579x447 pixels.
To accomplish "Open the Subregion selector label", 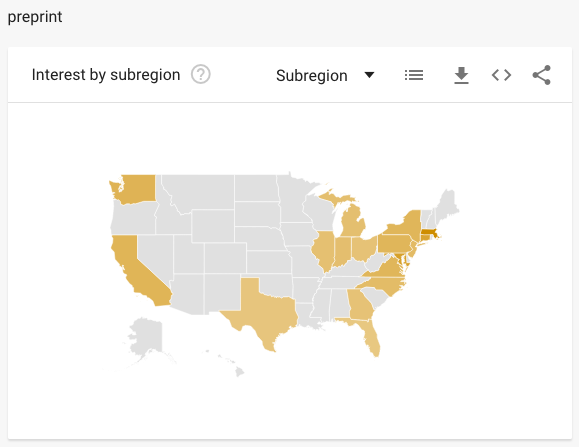I will 312,76.
